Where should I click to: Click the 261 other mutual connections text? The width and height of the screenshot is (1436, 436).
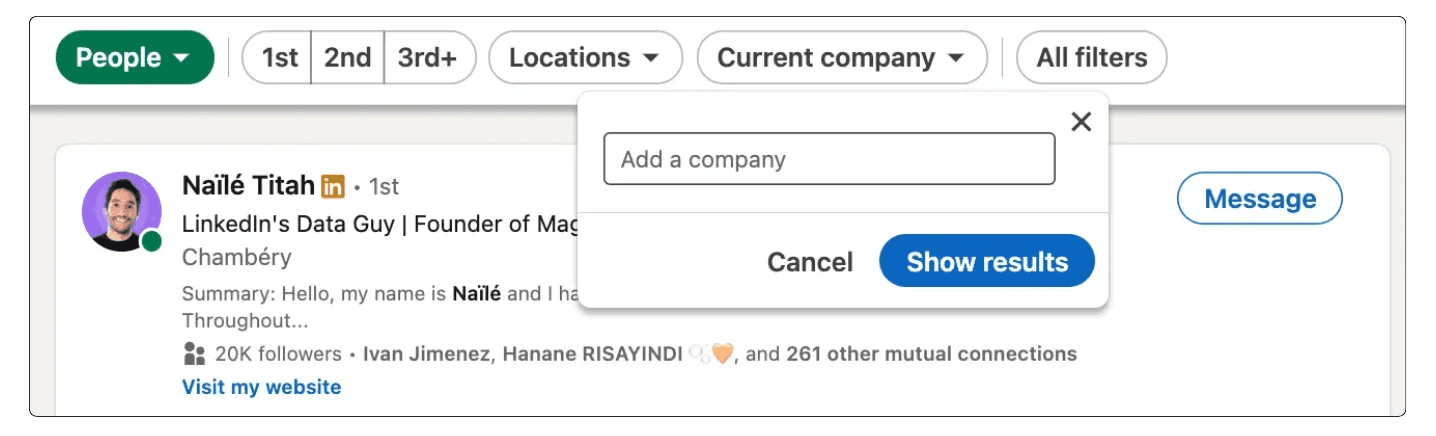[x=931, y=354]
